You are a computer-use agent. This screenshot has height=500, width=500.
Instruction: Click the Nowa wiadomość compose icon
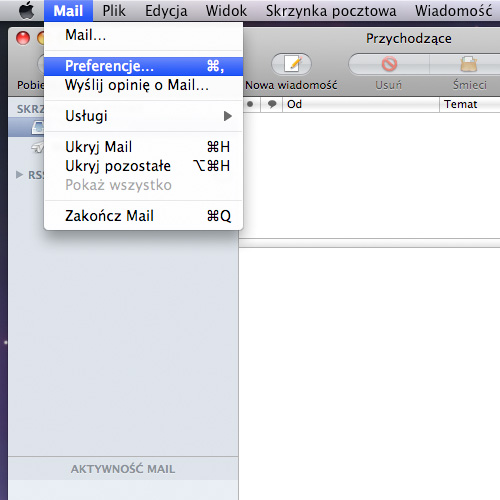click(x=292, y=64)
